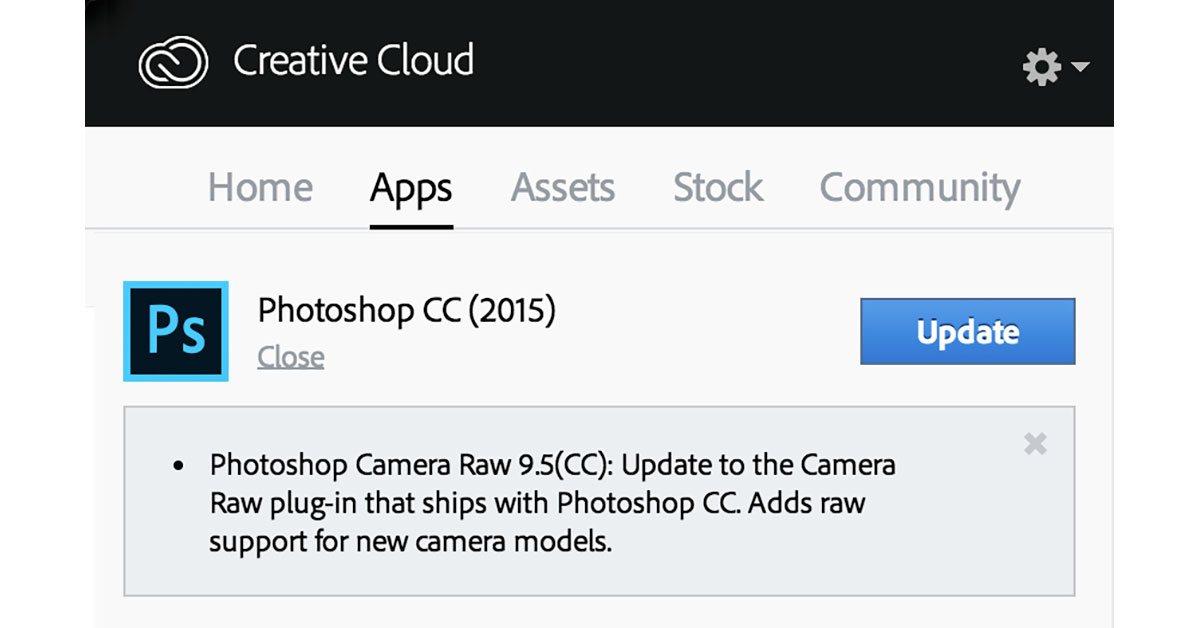Dismiss the update notes with the X

[x=1035, y=444]
